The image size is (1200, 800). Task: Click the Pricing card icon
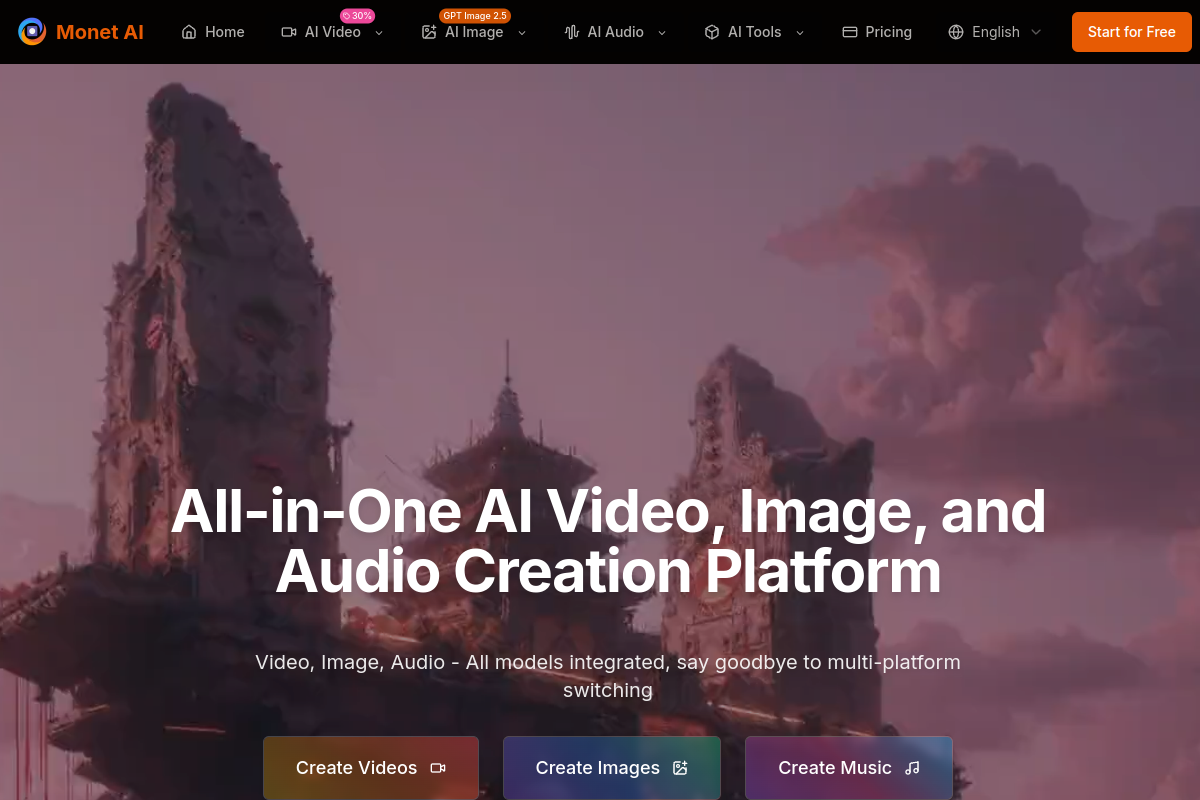point(850,32)
